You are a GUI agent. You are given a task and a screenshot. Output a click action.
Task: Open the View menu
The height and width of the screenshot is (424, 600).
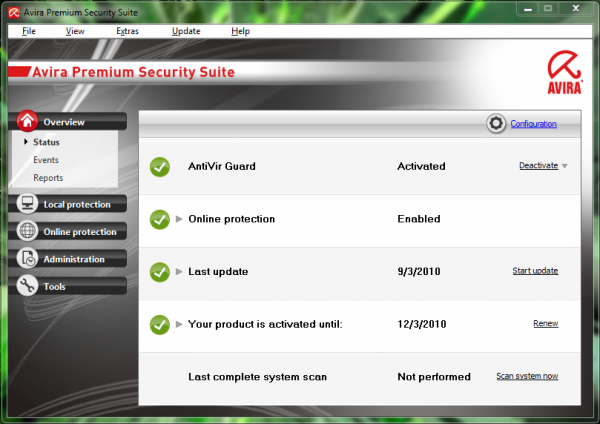point(75,31)
